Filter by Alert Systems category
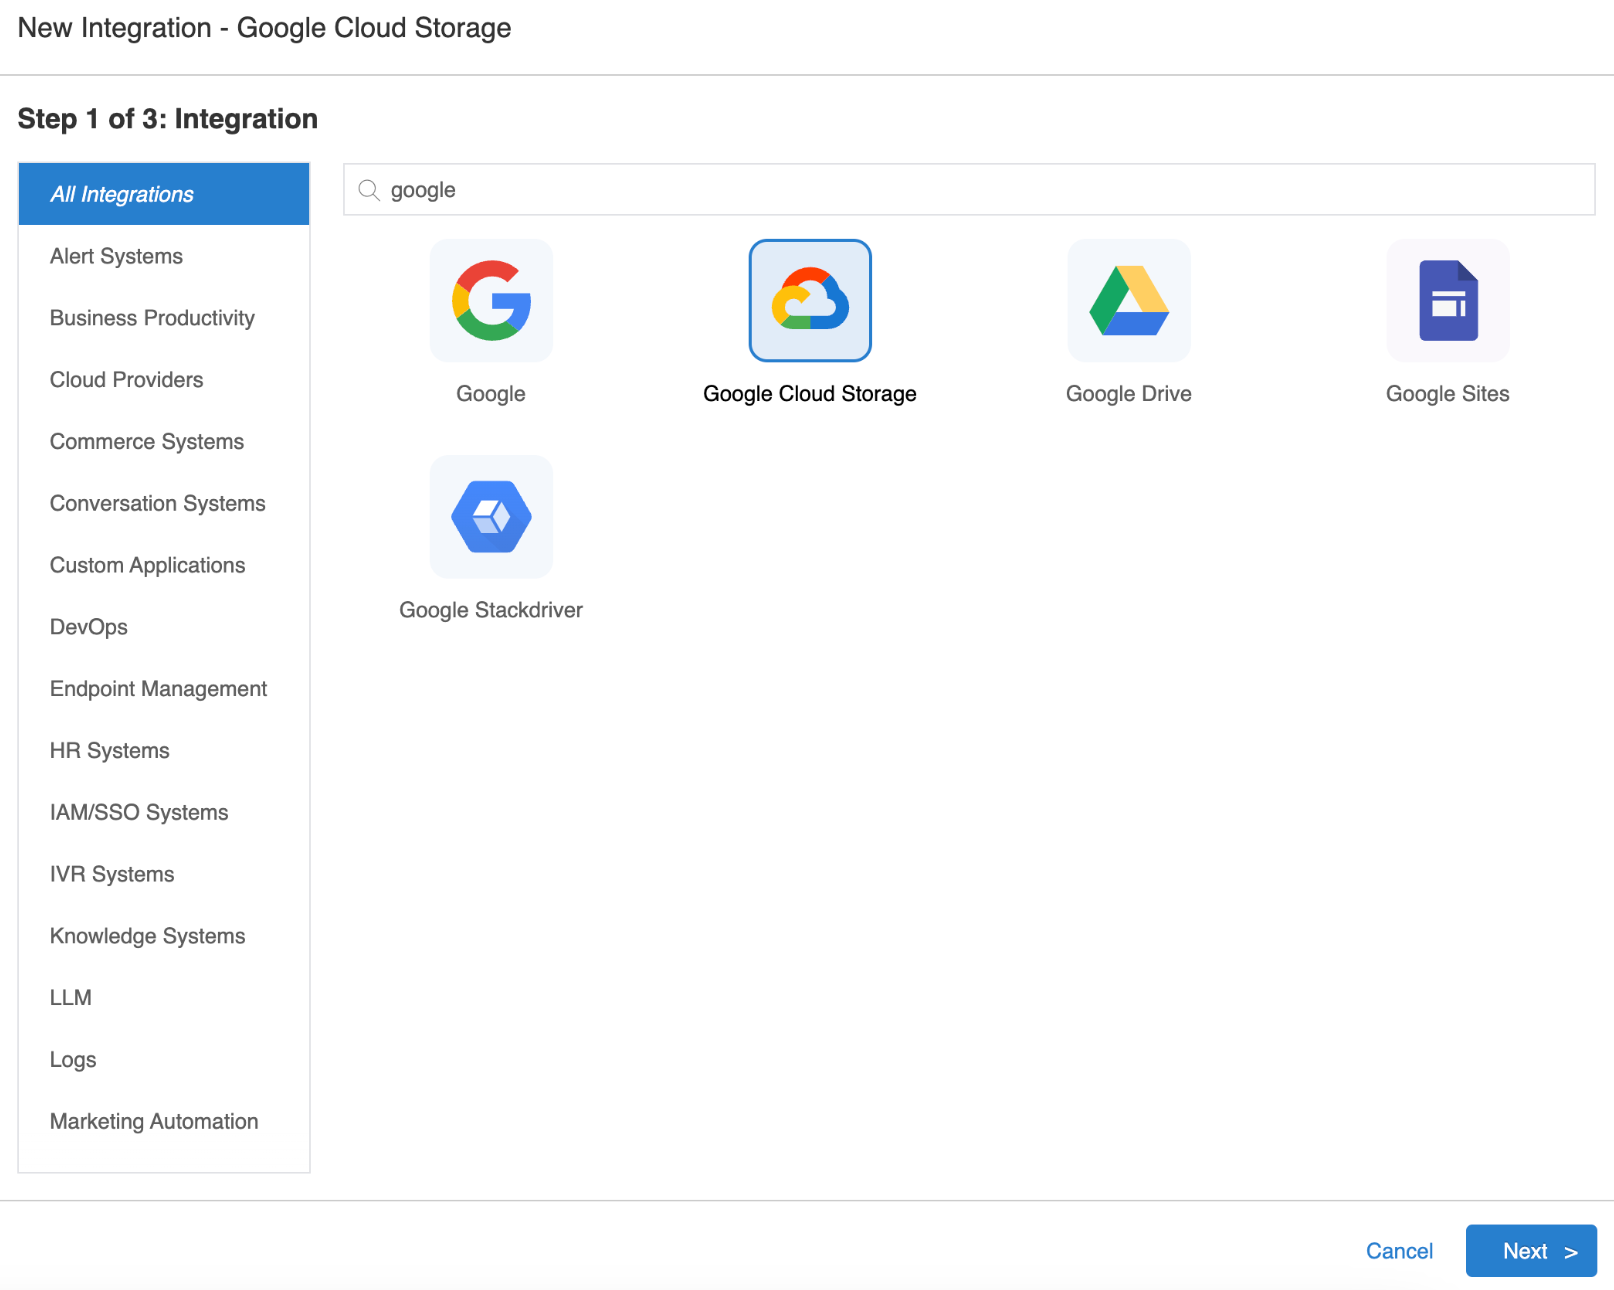This screenshot has height=1290, width=1614. point(164,256)
